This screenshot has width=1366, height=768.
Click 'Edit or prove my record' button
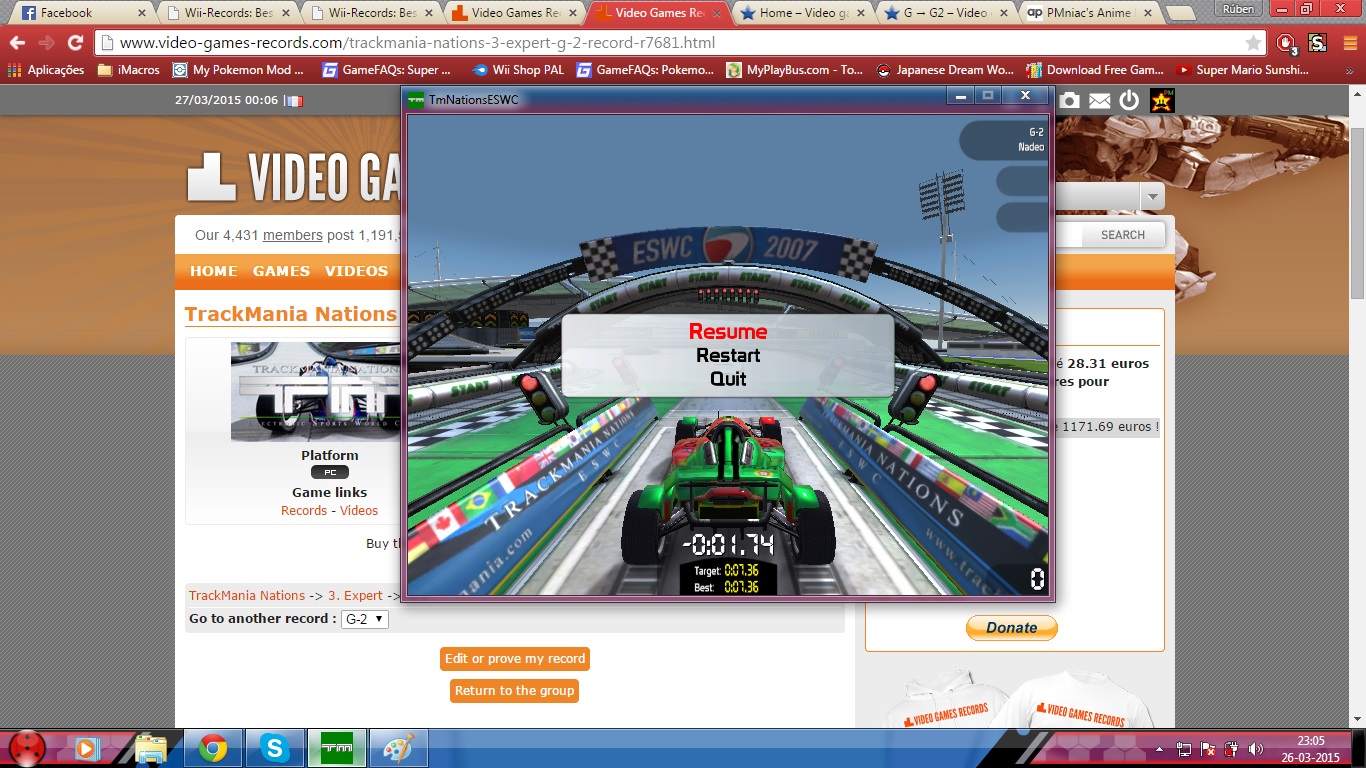tap(515, 659)
